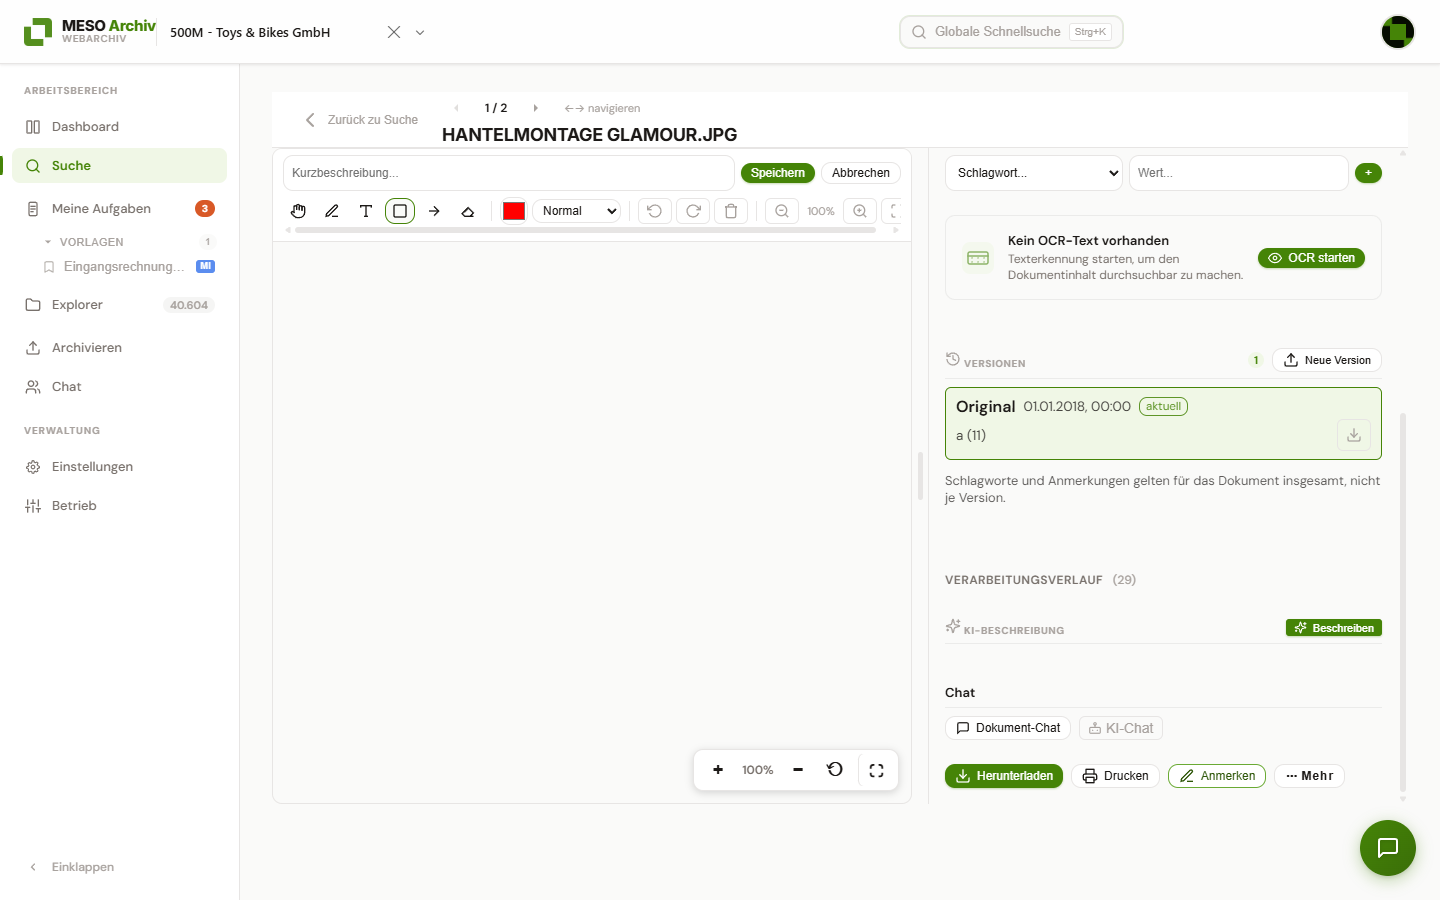
Task: Select the pencil drawing tool
Action: pyautogui.click(x=332, y=211)
